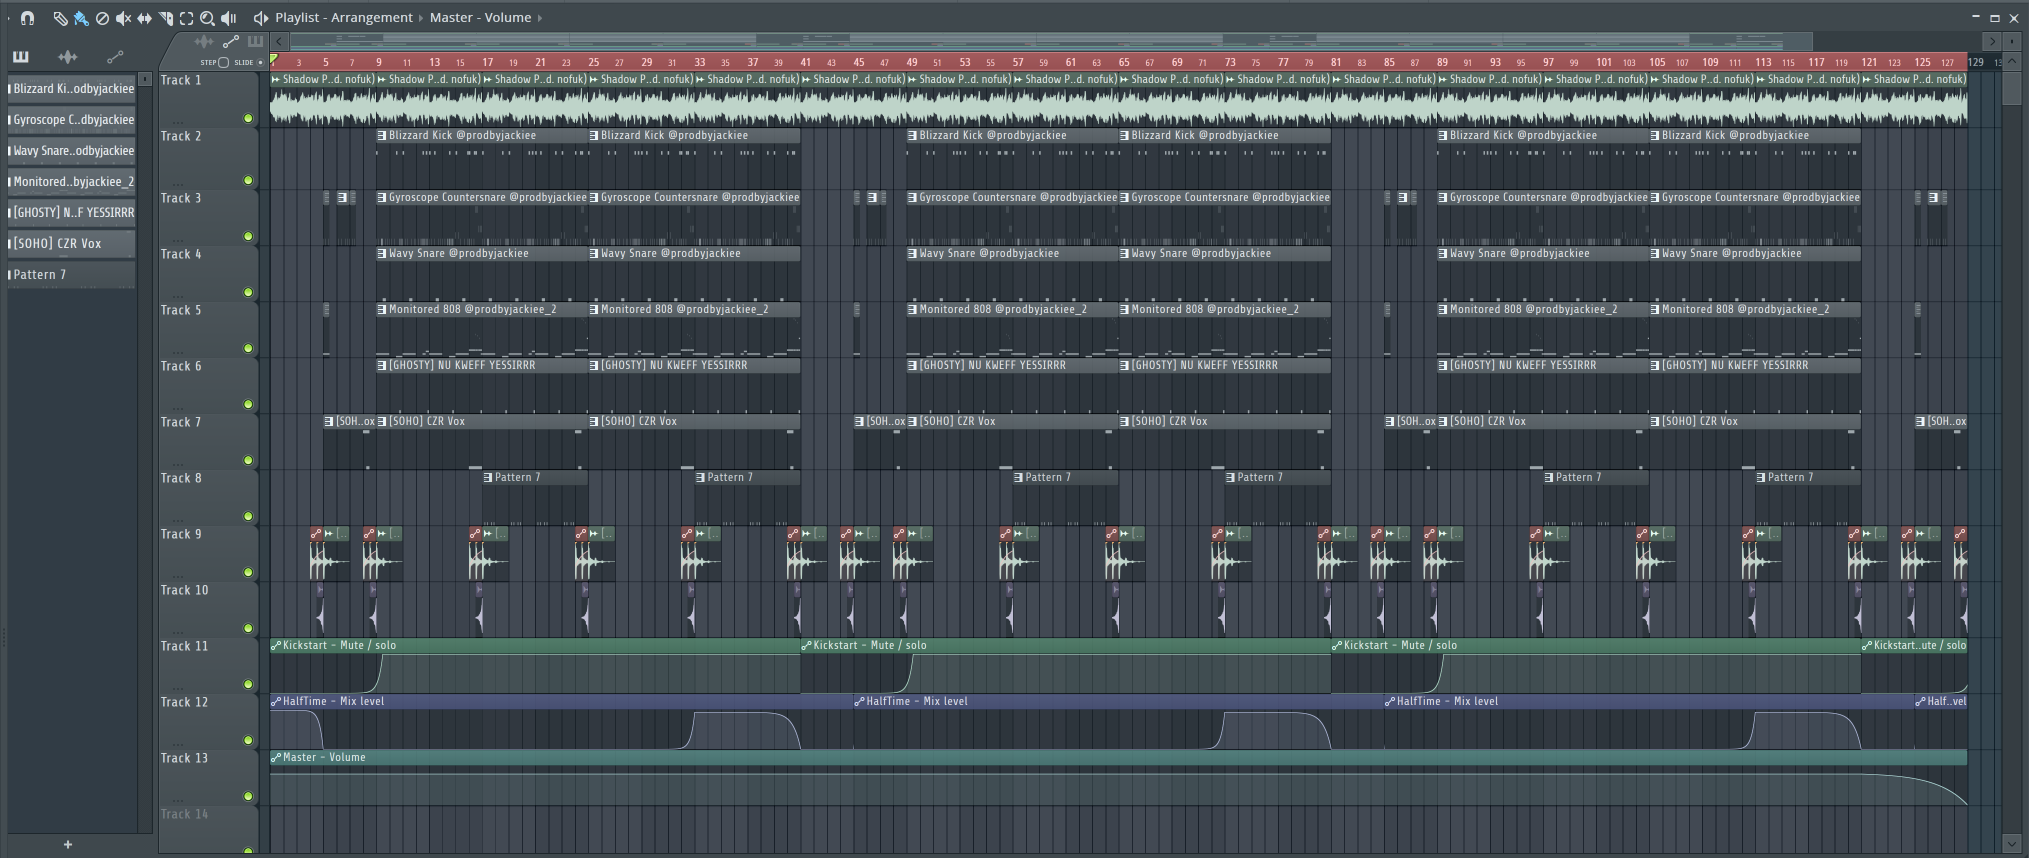Image resolution: width=2029 pixels, height=858 pixels.
Task: Open Master - Volume breadcrumb menu
Action: (x=481, y=18)
